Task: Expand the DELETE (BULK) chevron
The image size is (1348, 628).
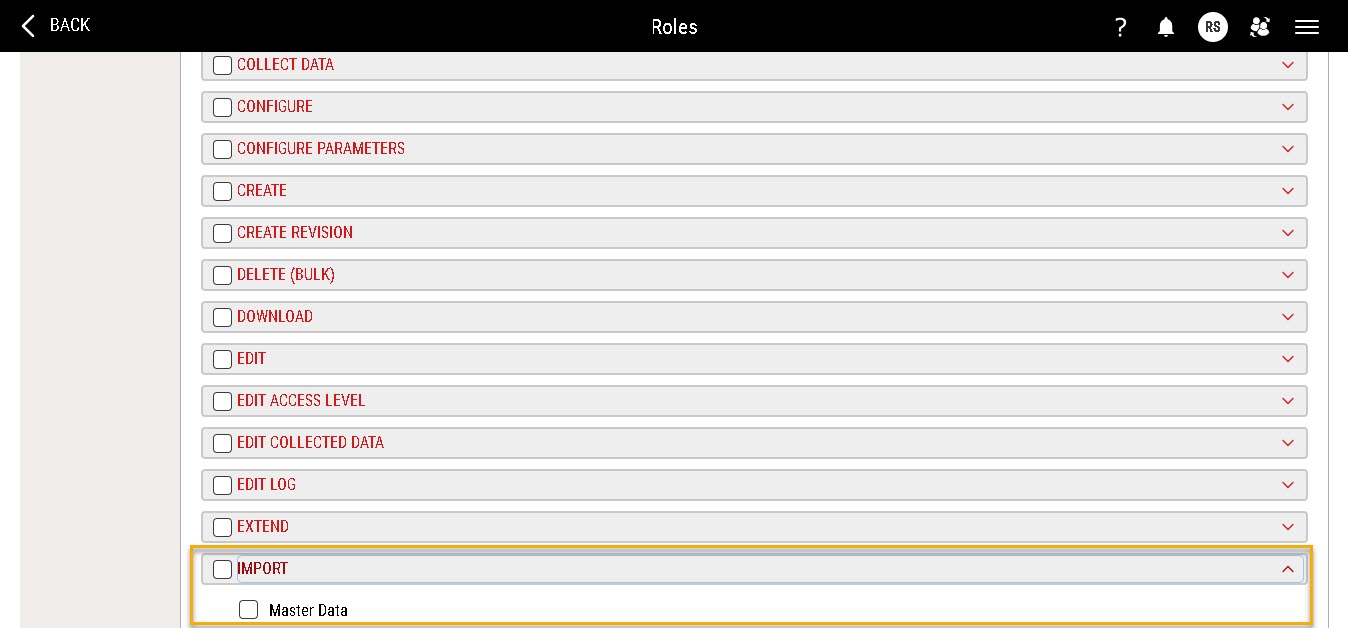Action: click(1288, 275)
